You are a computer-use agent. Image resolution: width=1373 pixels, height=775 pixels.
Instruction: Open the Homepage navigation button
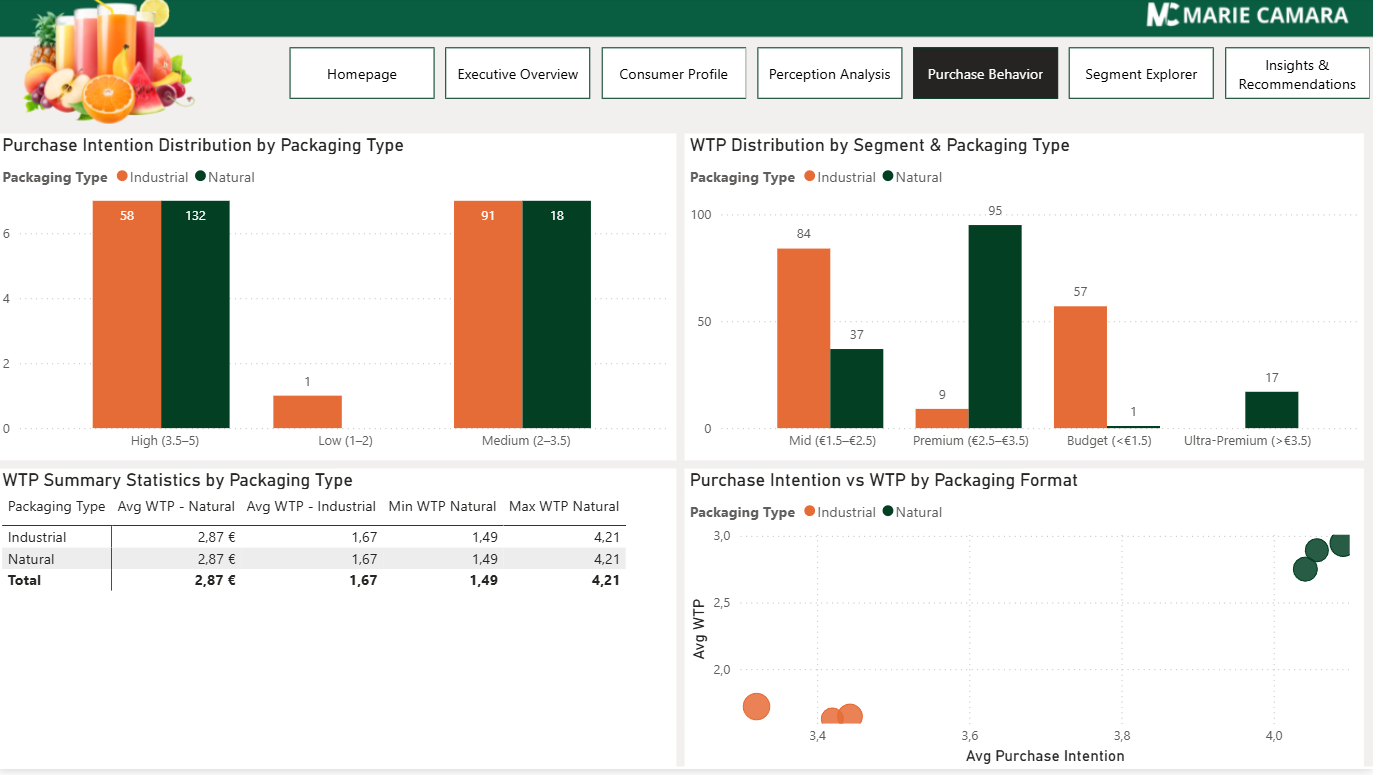(x=362, y=74)
